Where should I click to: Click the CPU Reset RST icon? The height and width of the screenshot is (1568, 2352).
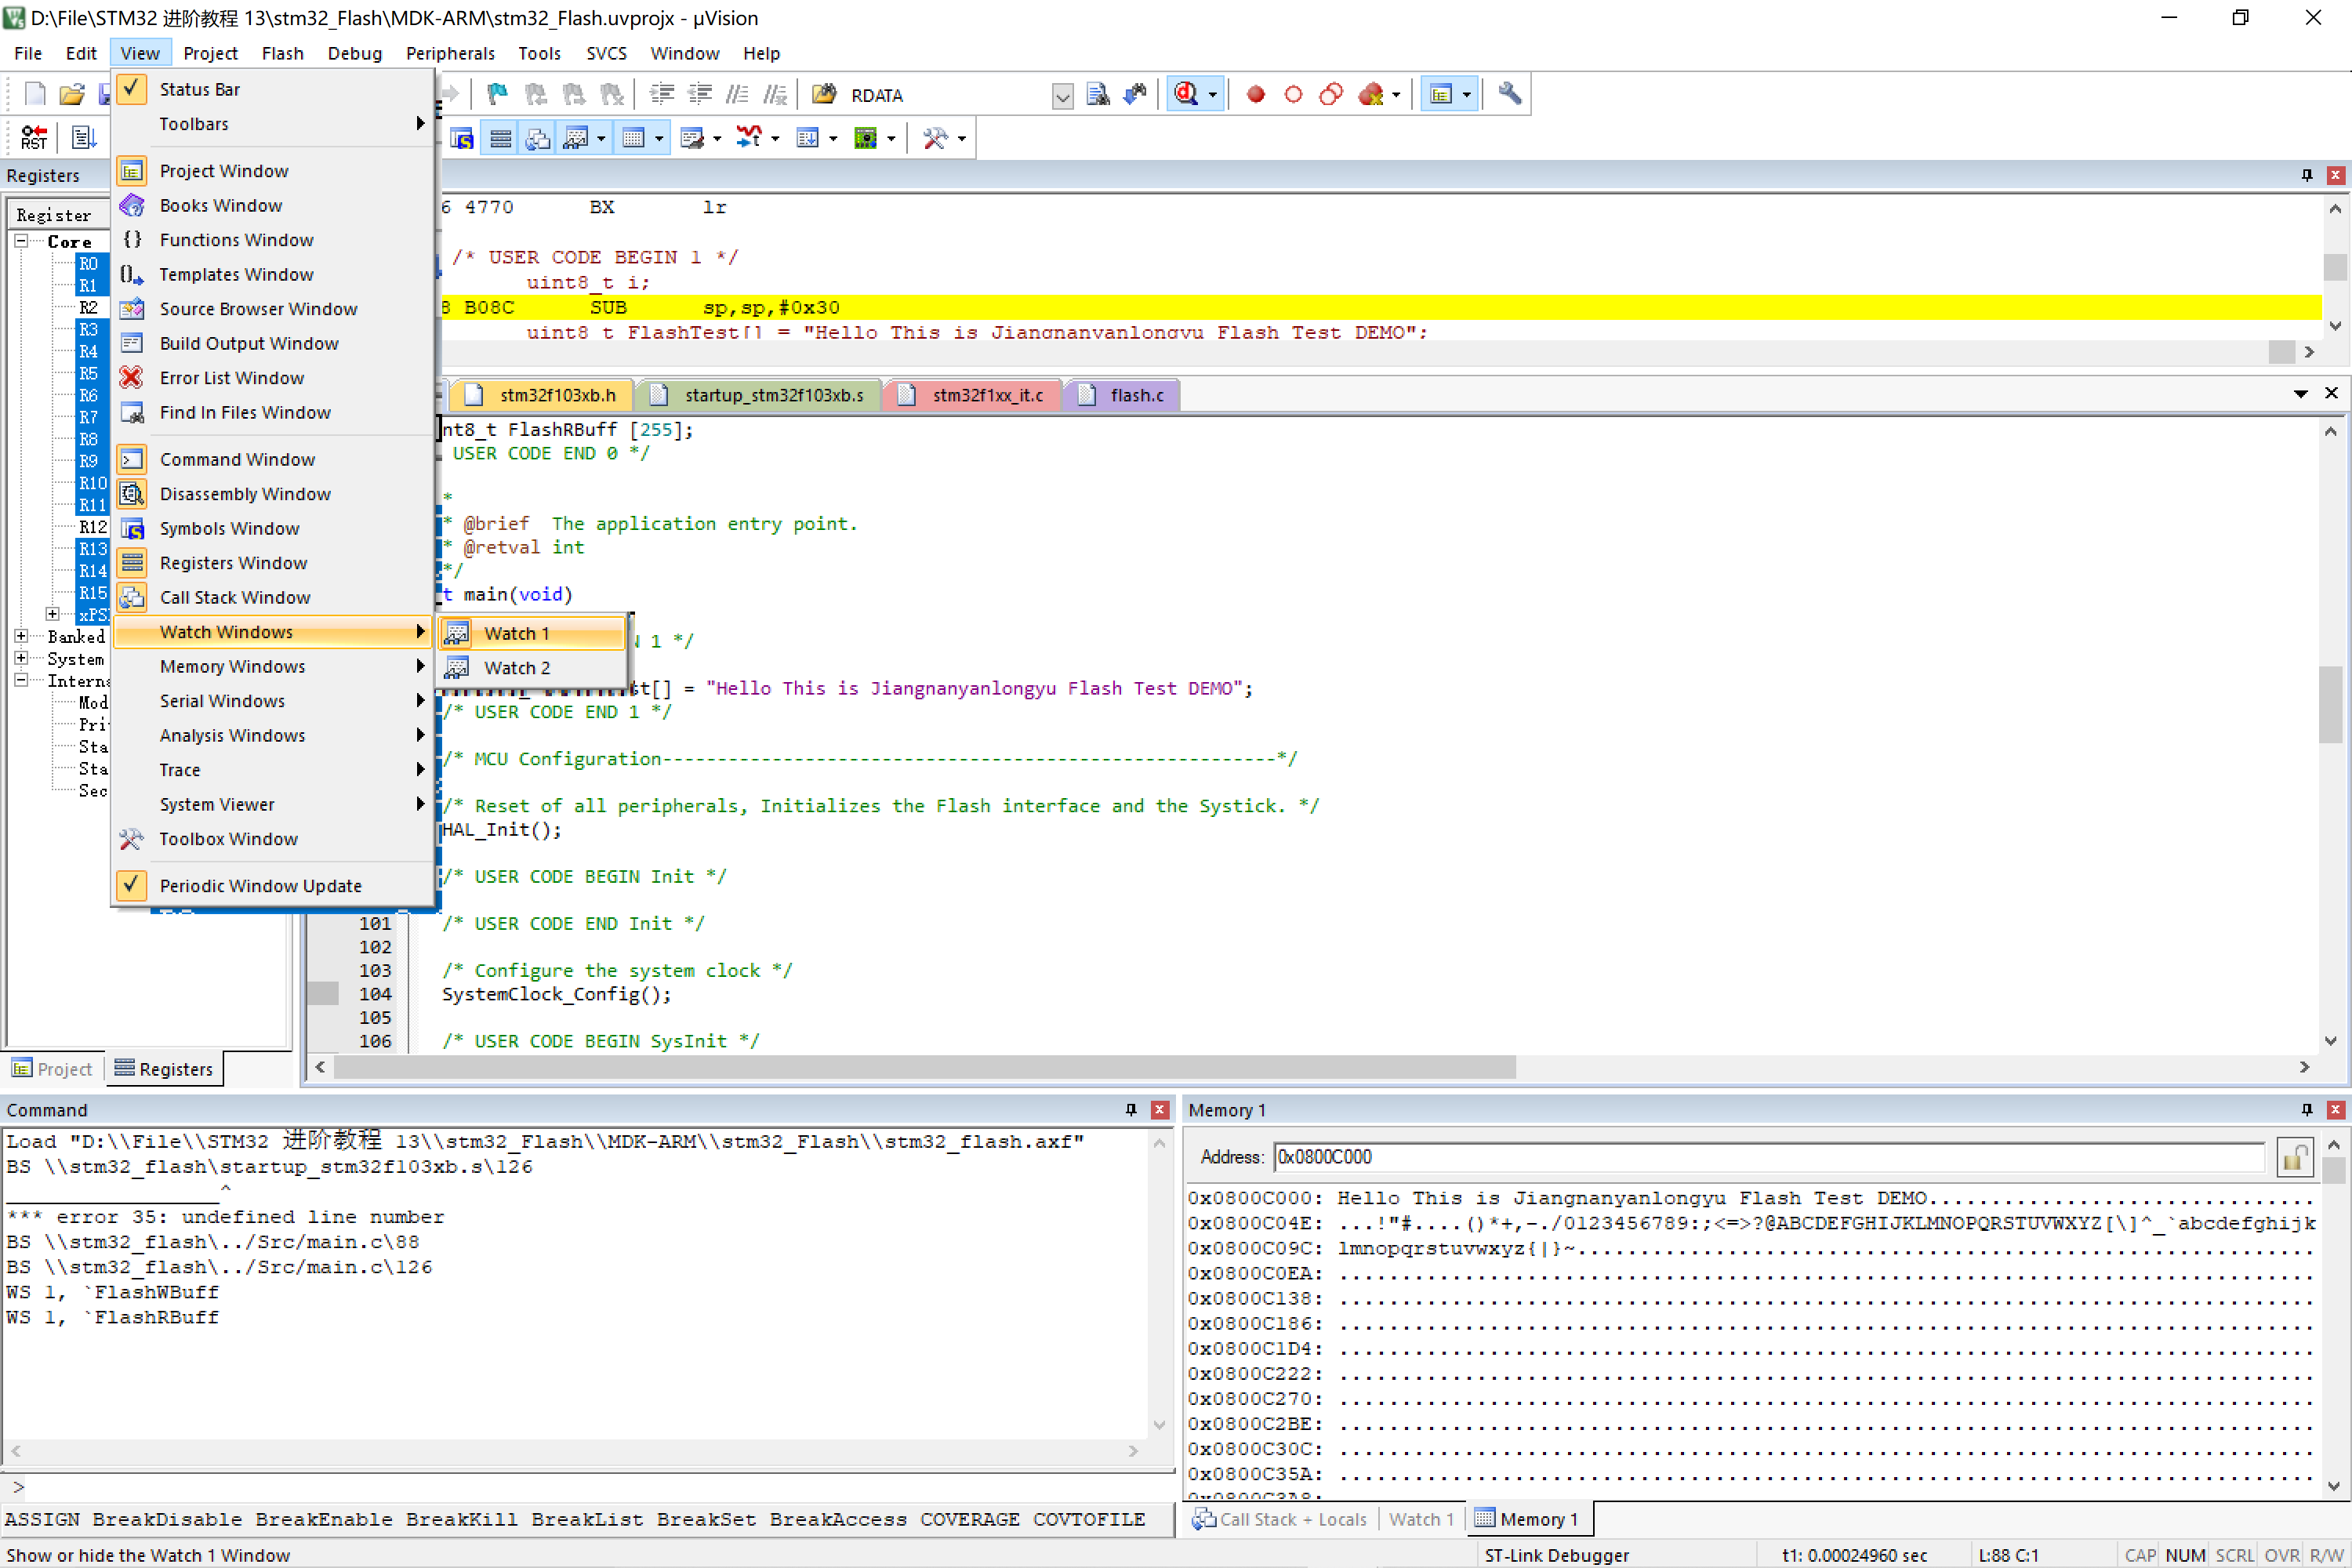(x=34, y=138)
